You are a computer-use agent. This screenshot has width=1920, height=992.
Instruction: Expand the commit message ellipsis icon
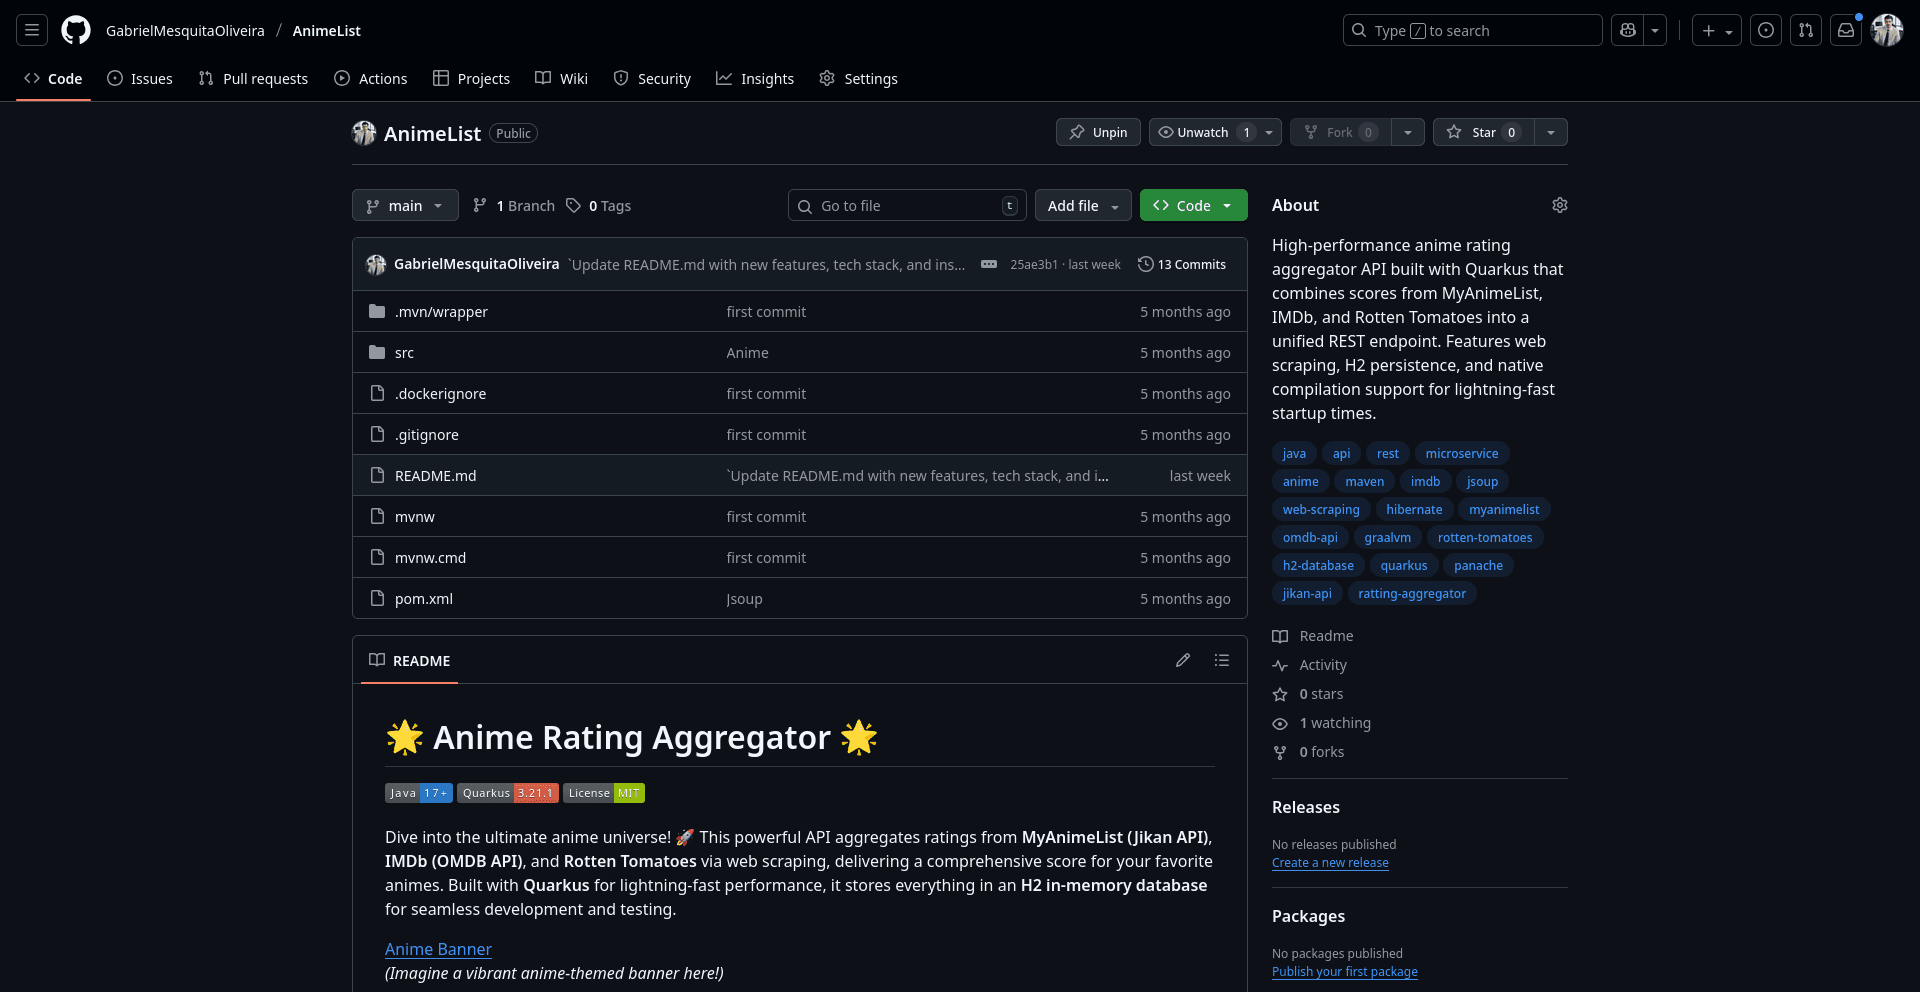pyautogui.click(x=989, y=264)
